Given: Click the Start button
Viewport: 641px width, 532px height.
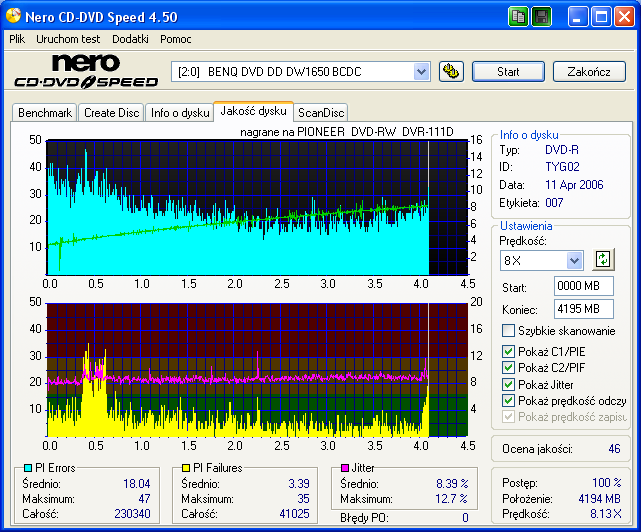Looking at the screenshot, I should (508, 72).
